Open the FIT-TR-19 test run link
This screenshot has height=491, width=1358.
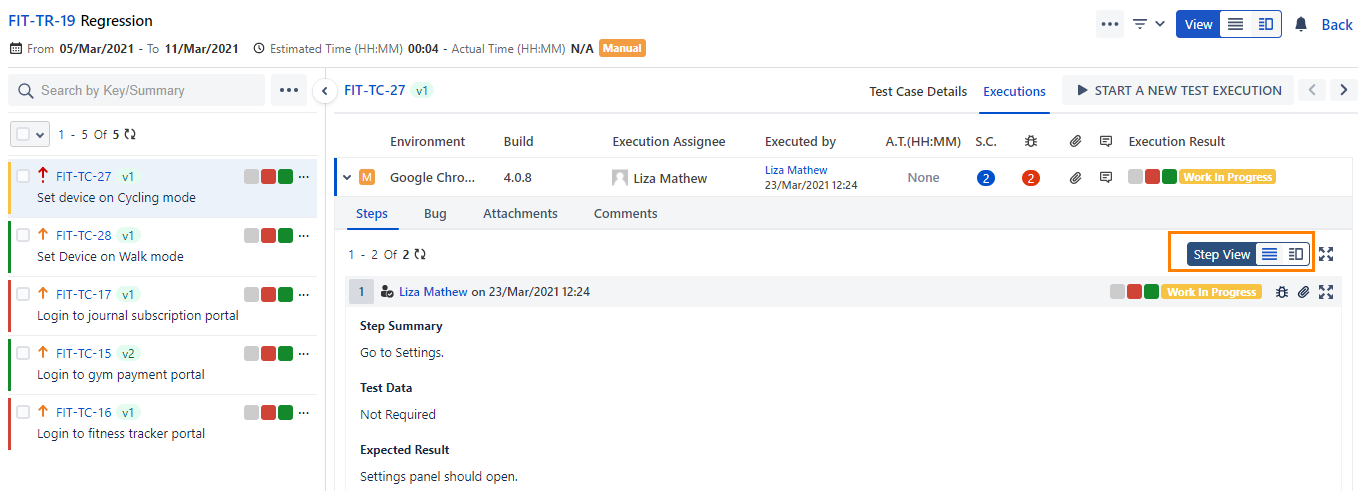point(42,21)
